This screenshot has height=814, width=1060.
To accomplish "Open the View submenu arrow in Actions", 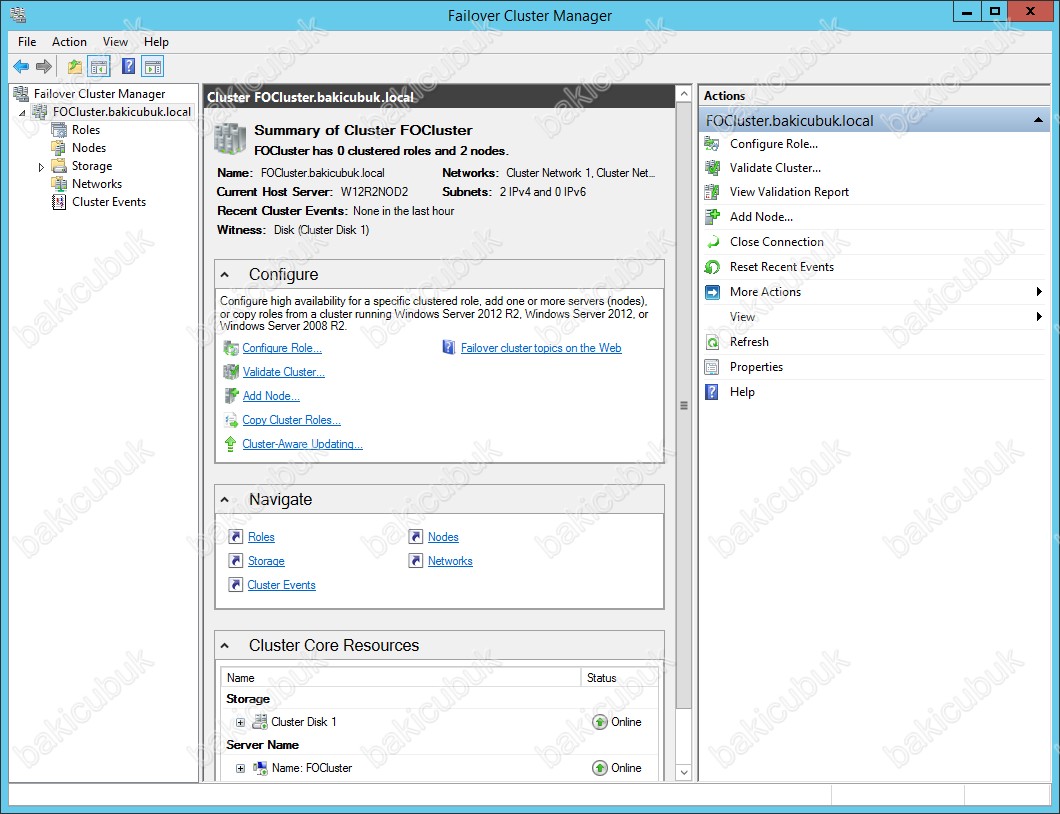I will coord(1039,316).
